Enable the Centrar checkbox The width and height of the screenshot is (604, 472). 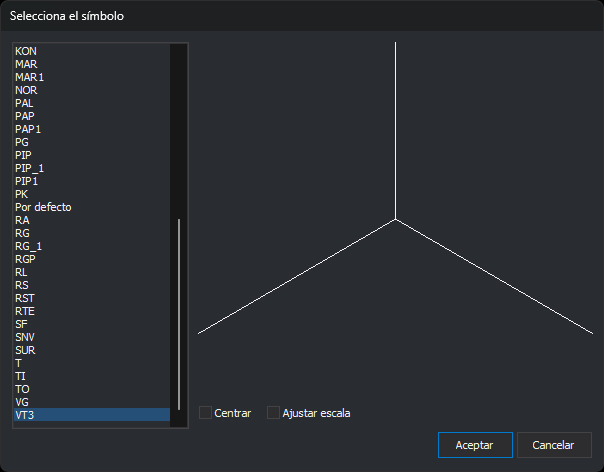tap(205, 413)
